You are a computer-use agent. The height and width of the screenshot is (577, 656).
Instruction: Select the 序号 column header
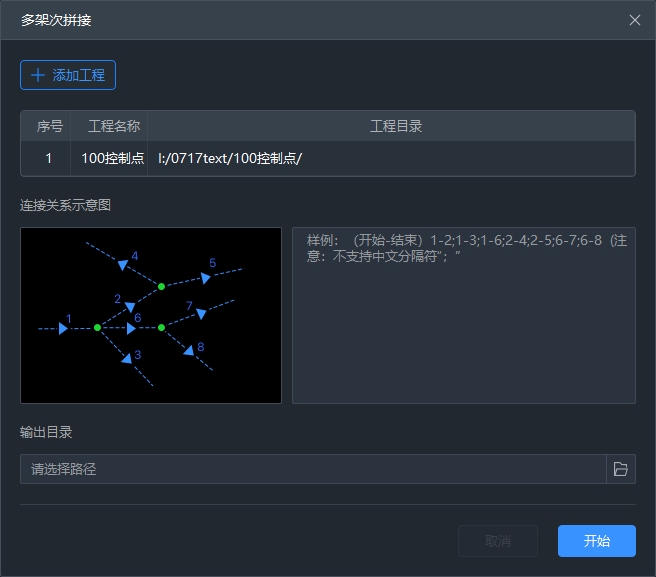[50, 126]
